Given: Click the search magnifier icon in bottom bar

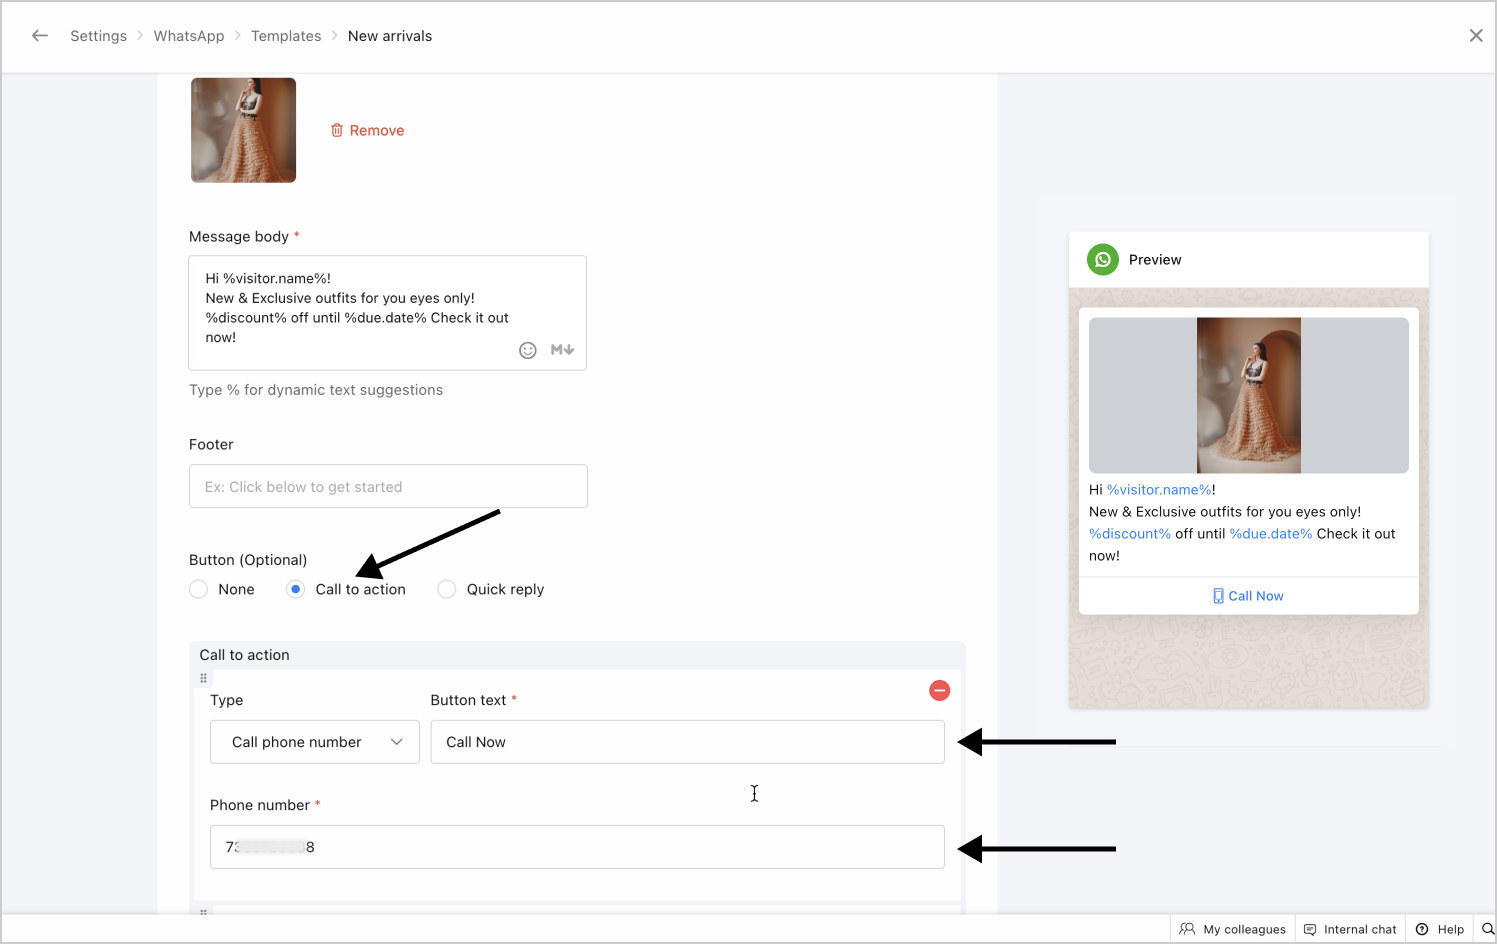Looking at the screenshot, I should [x=1487, y=929].
